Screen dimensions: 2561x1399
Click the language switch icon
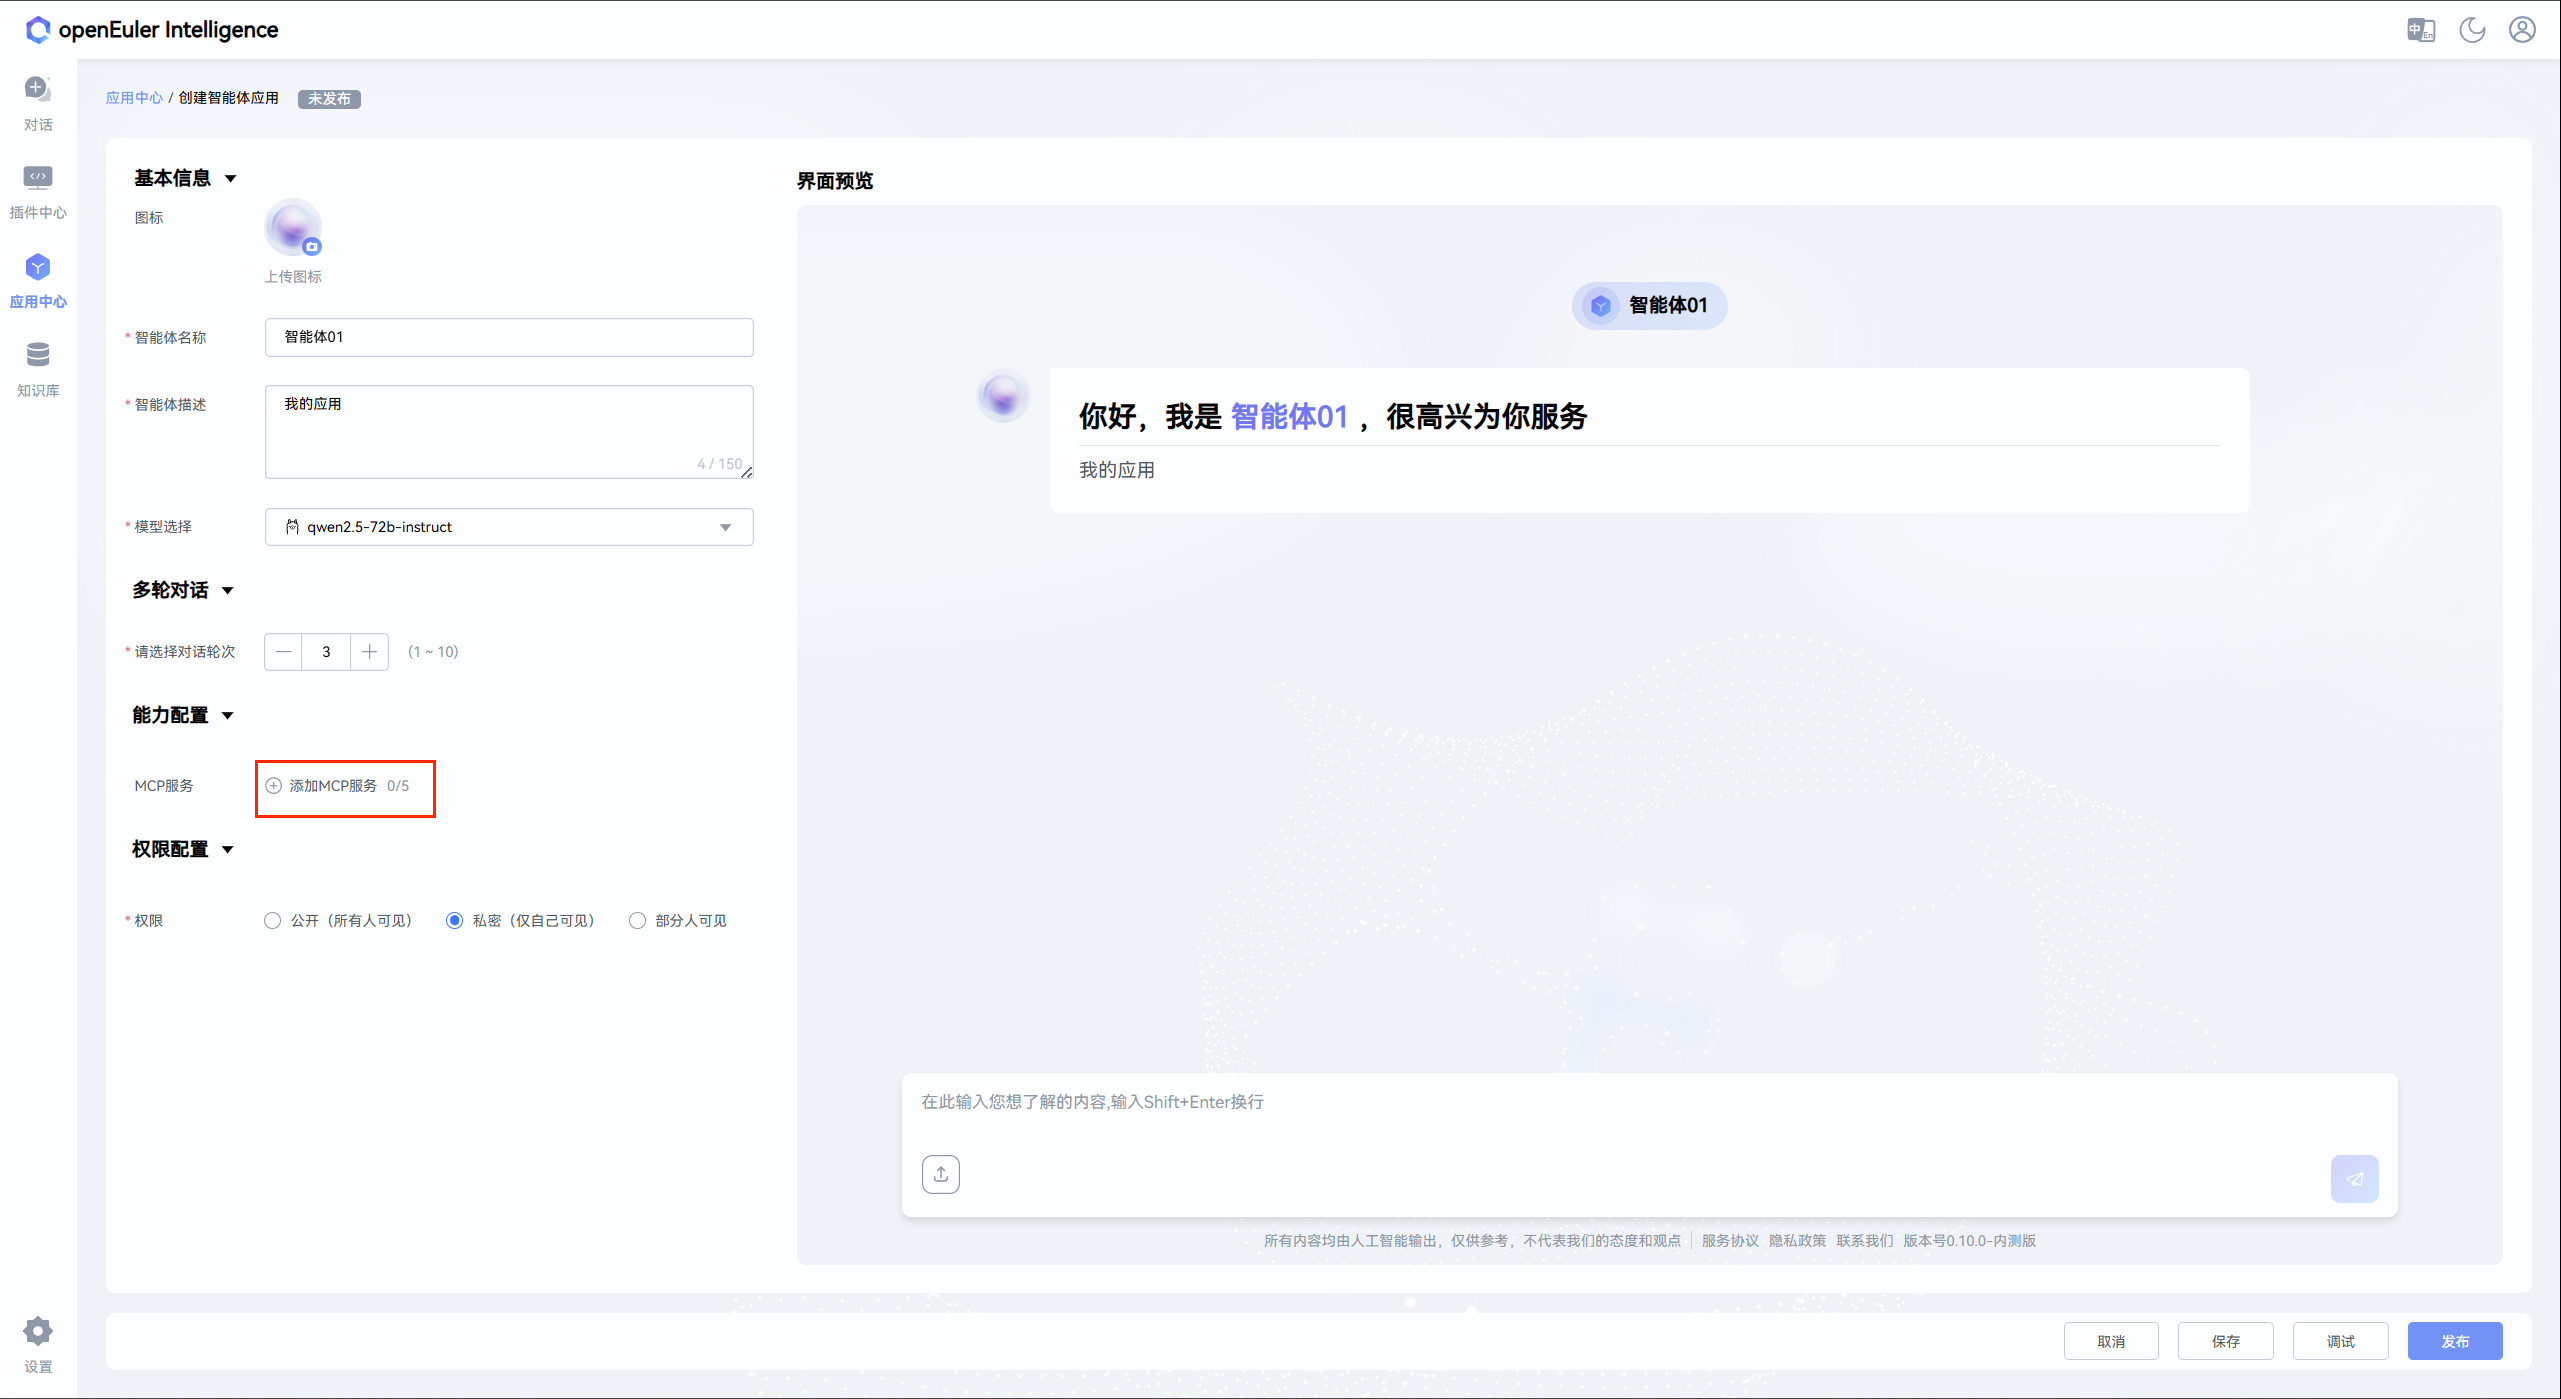coord(2420,30)
